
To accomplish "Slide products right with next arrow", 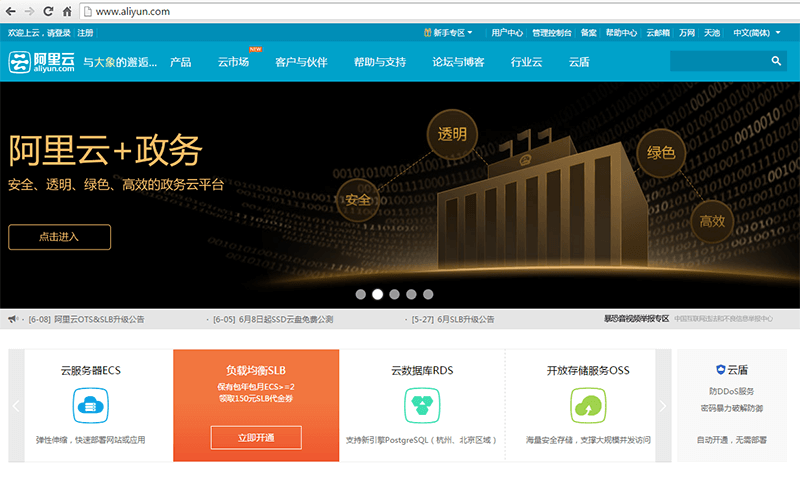I will (663, 406).
